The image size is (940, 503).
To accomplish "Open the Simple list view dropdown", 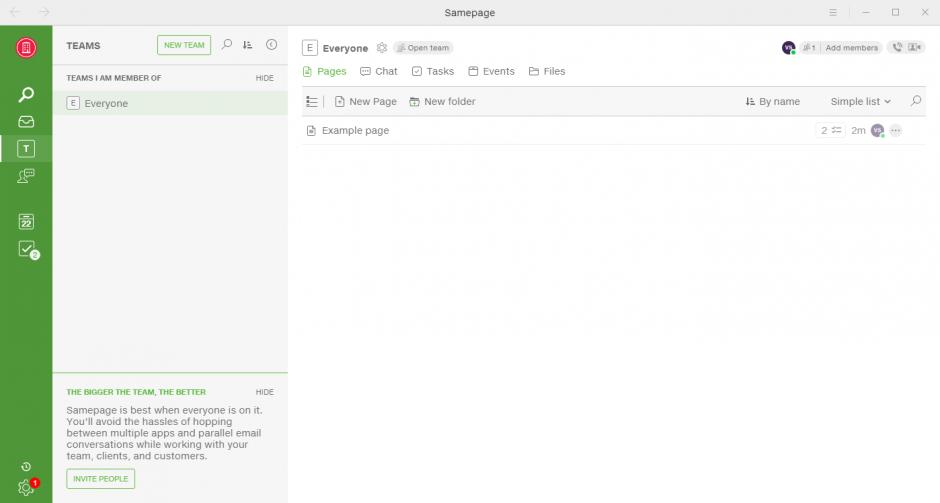I will (860, 101).
